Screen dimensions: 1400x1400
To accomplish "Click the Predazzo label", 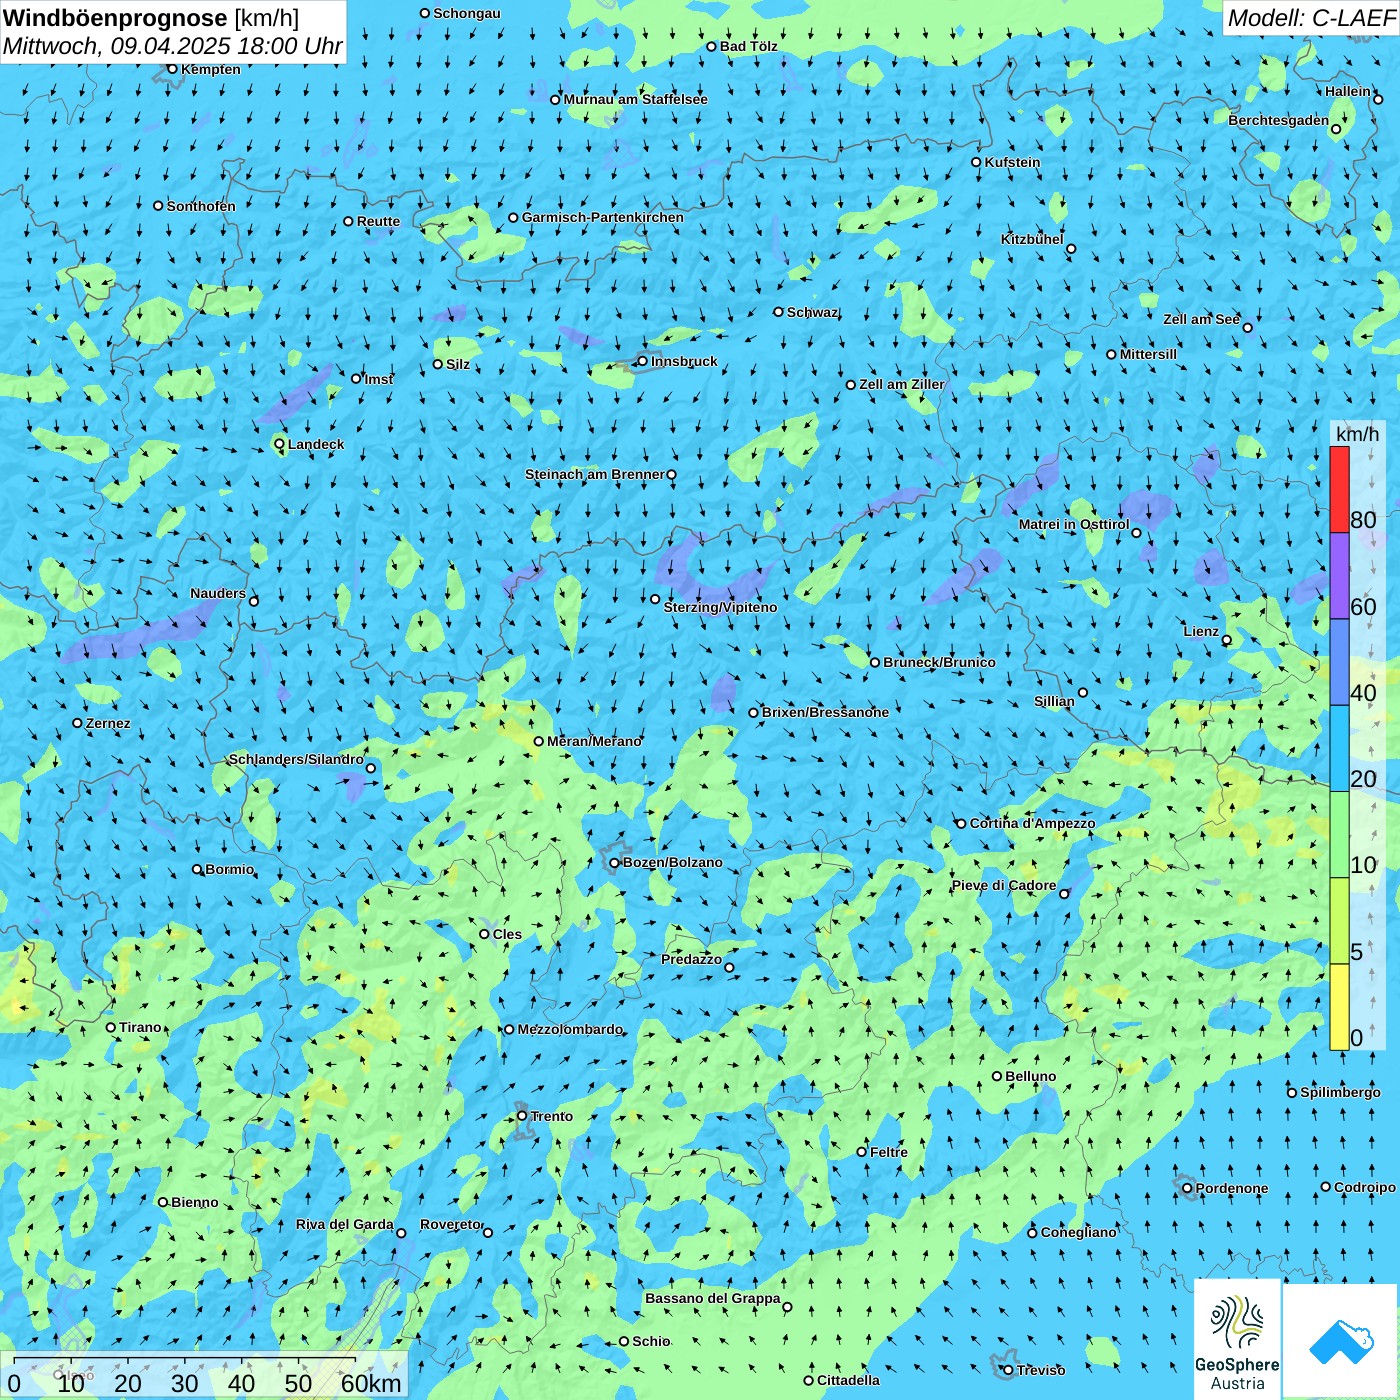I will [691, 959].
